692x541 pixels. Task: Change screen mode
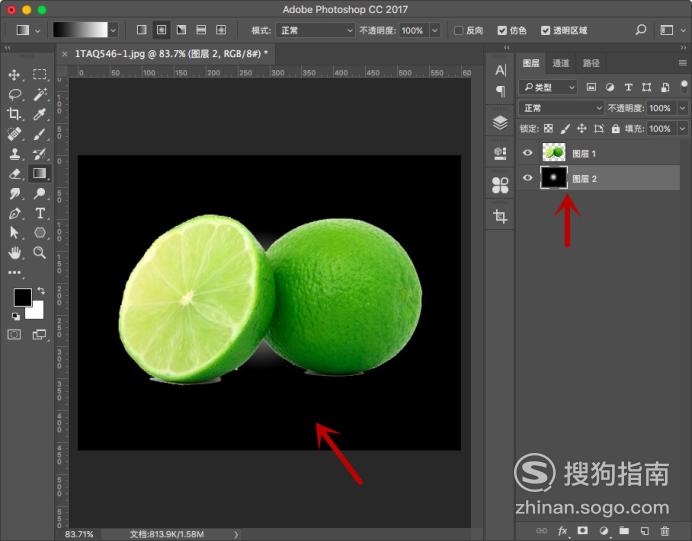[39, 334]
